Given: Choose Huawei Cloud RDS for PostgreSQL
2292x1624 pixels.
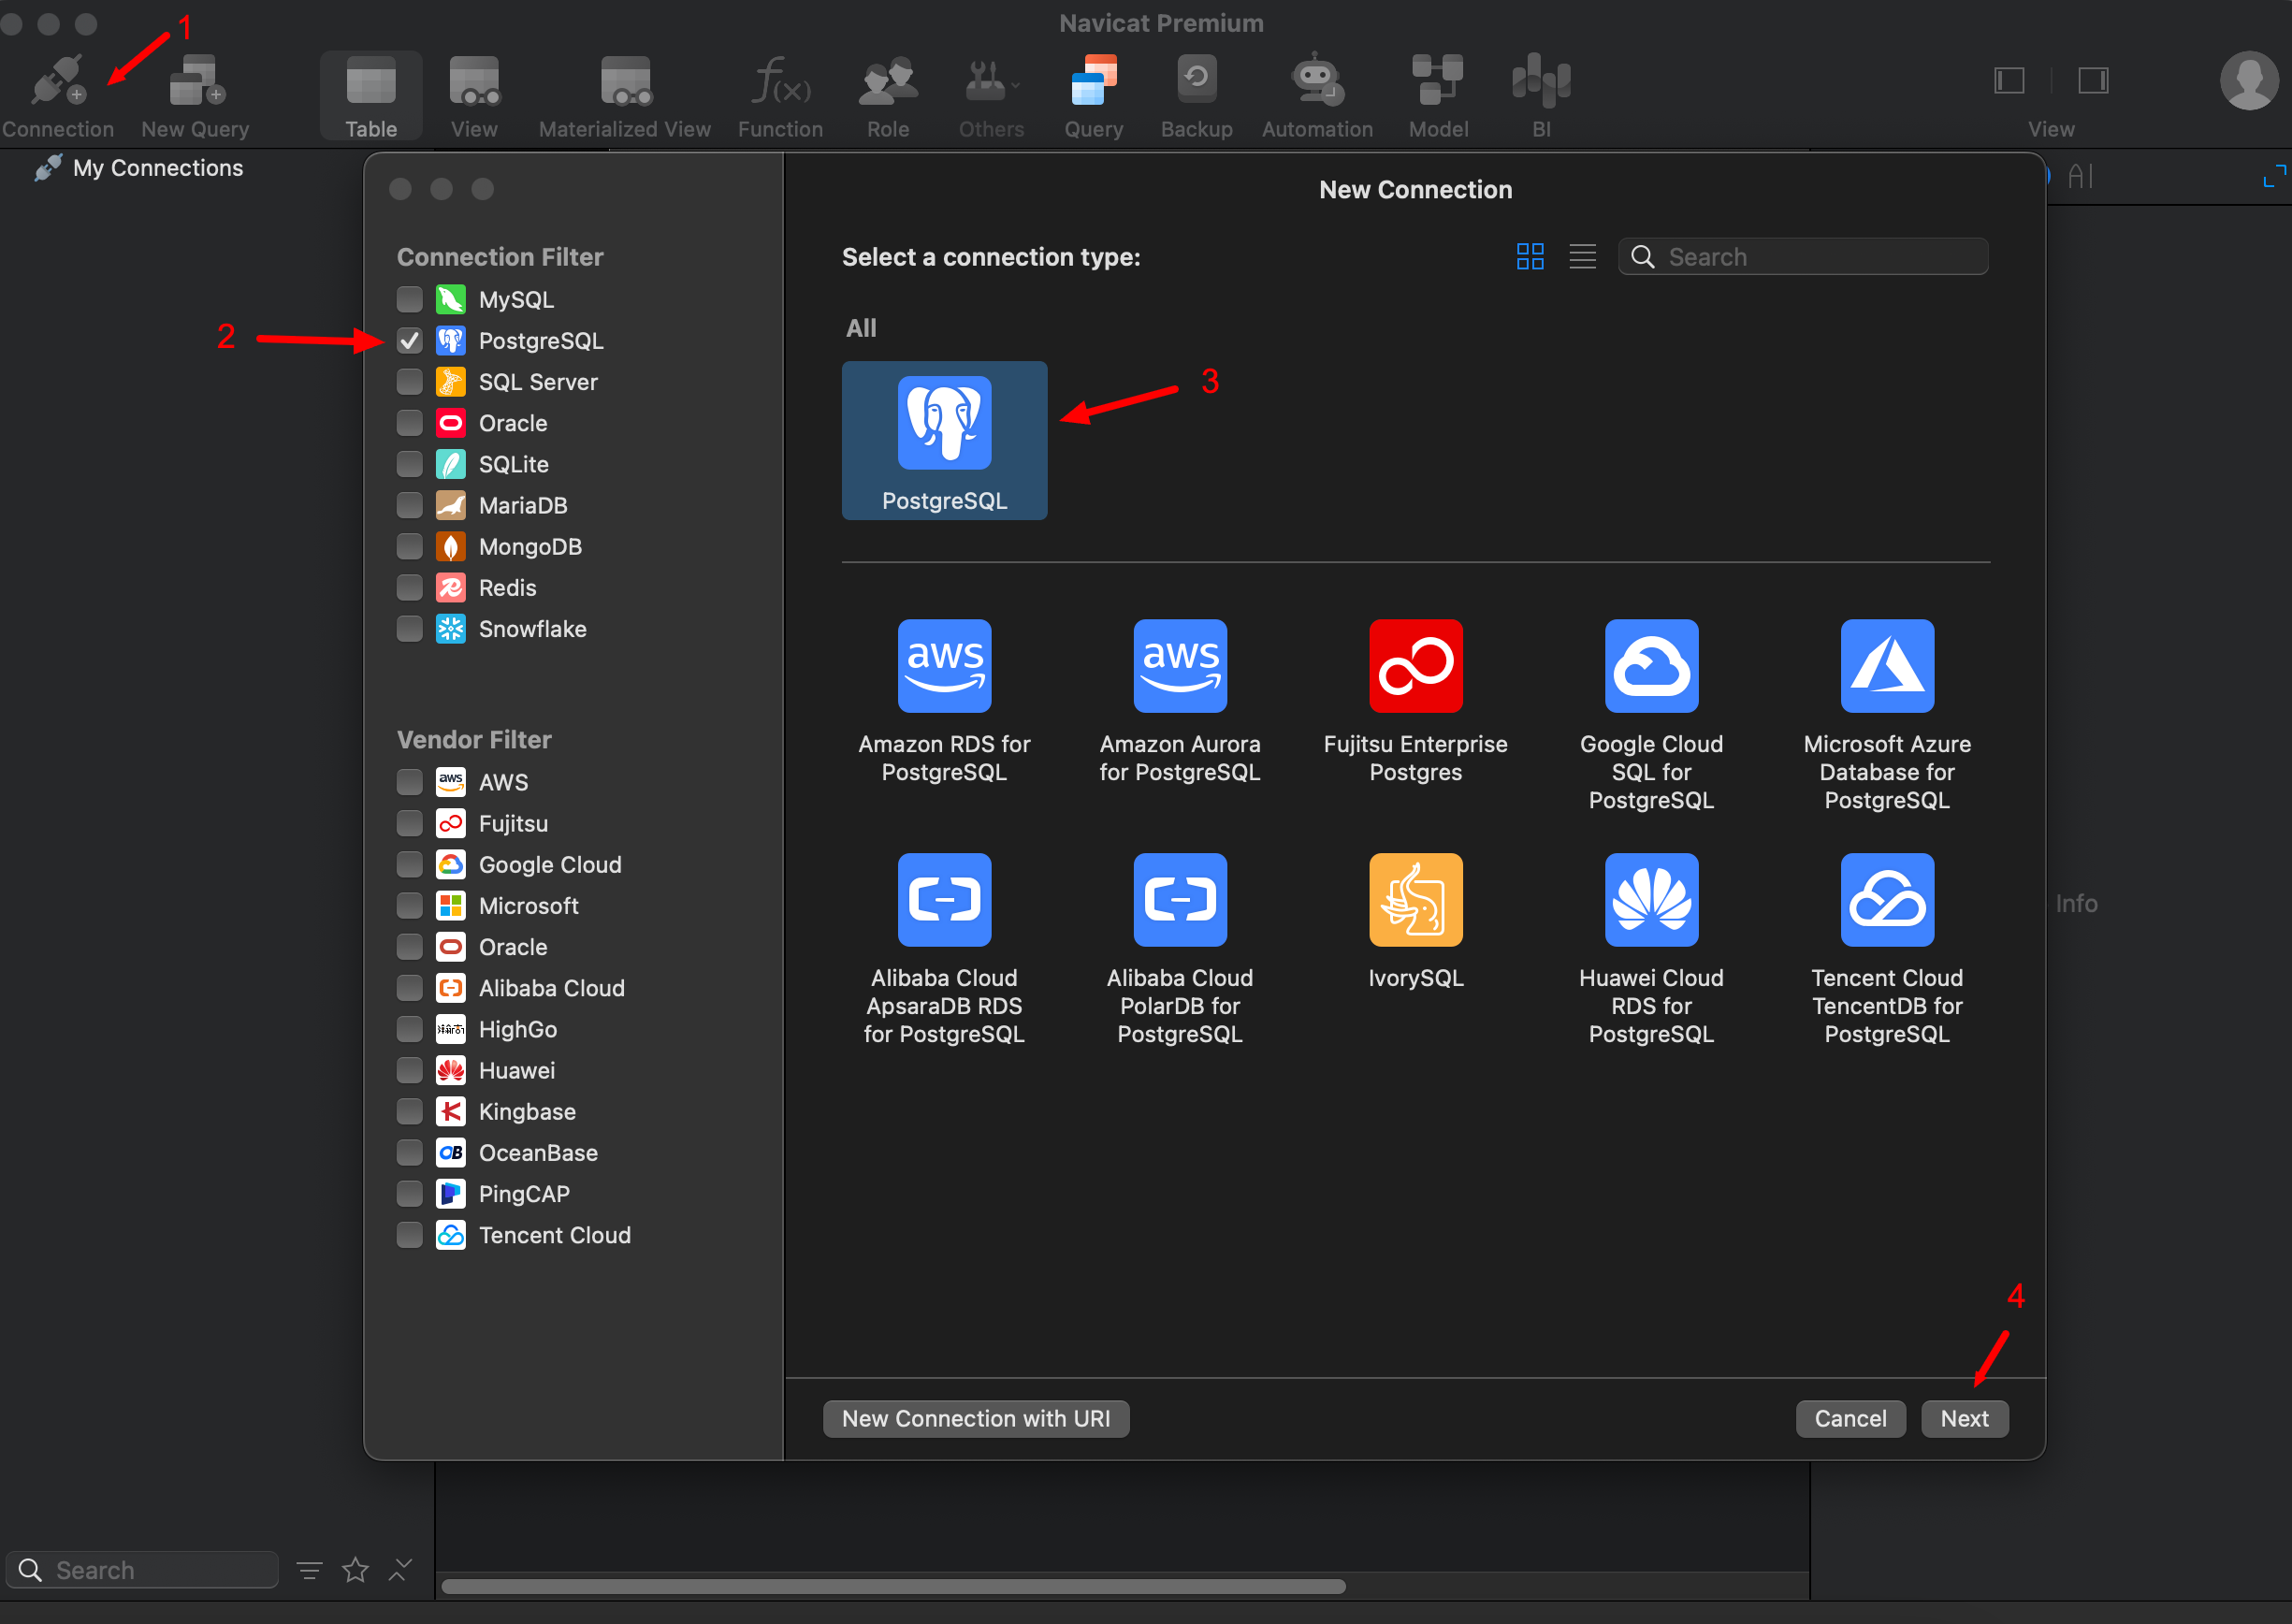Looking at the screenshot, I should [1651, 900].
